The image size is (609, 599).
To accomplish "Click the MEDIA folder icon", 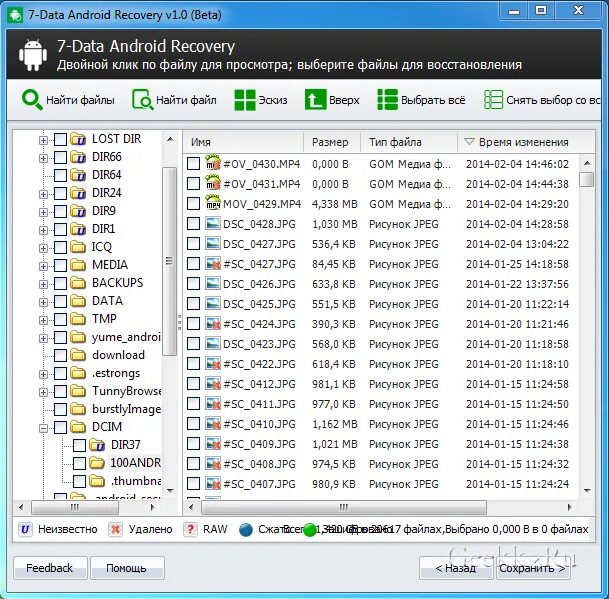I will 78,265.
